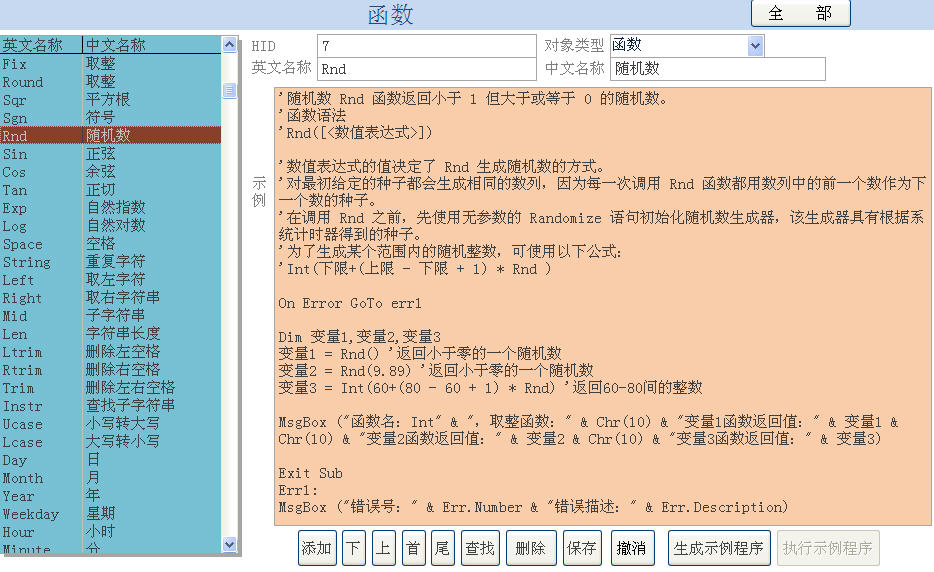This screenshot has height=572, width=934.
Task: Click the 添加 button
Action: [317, 548]
